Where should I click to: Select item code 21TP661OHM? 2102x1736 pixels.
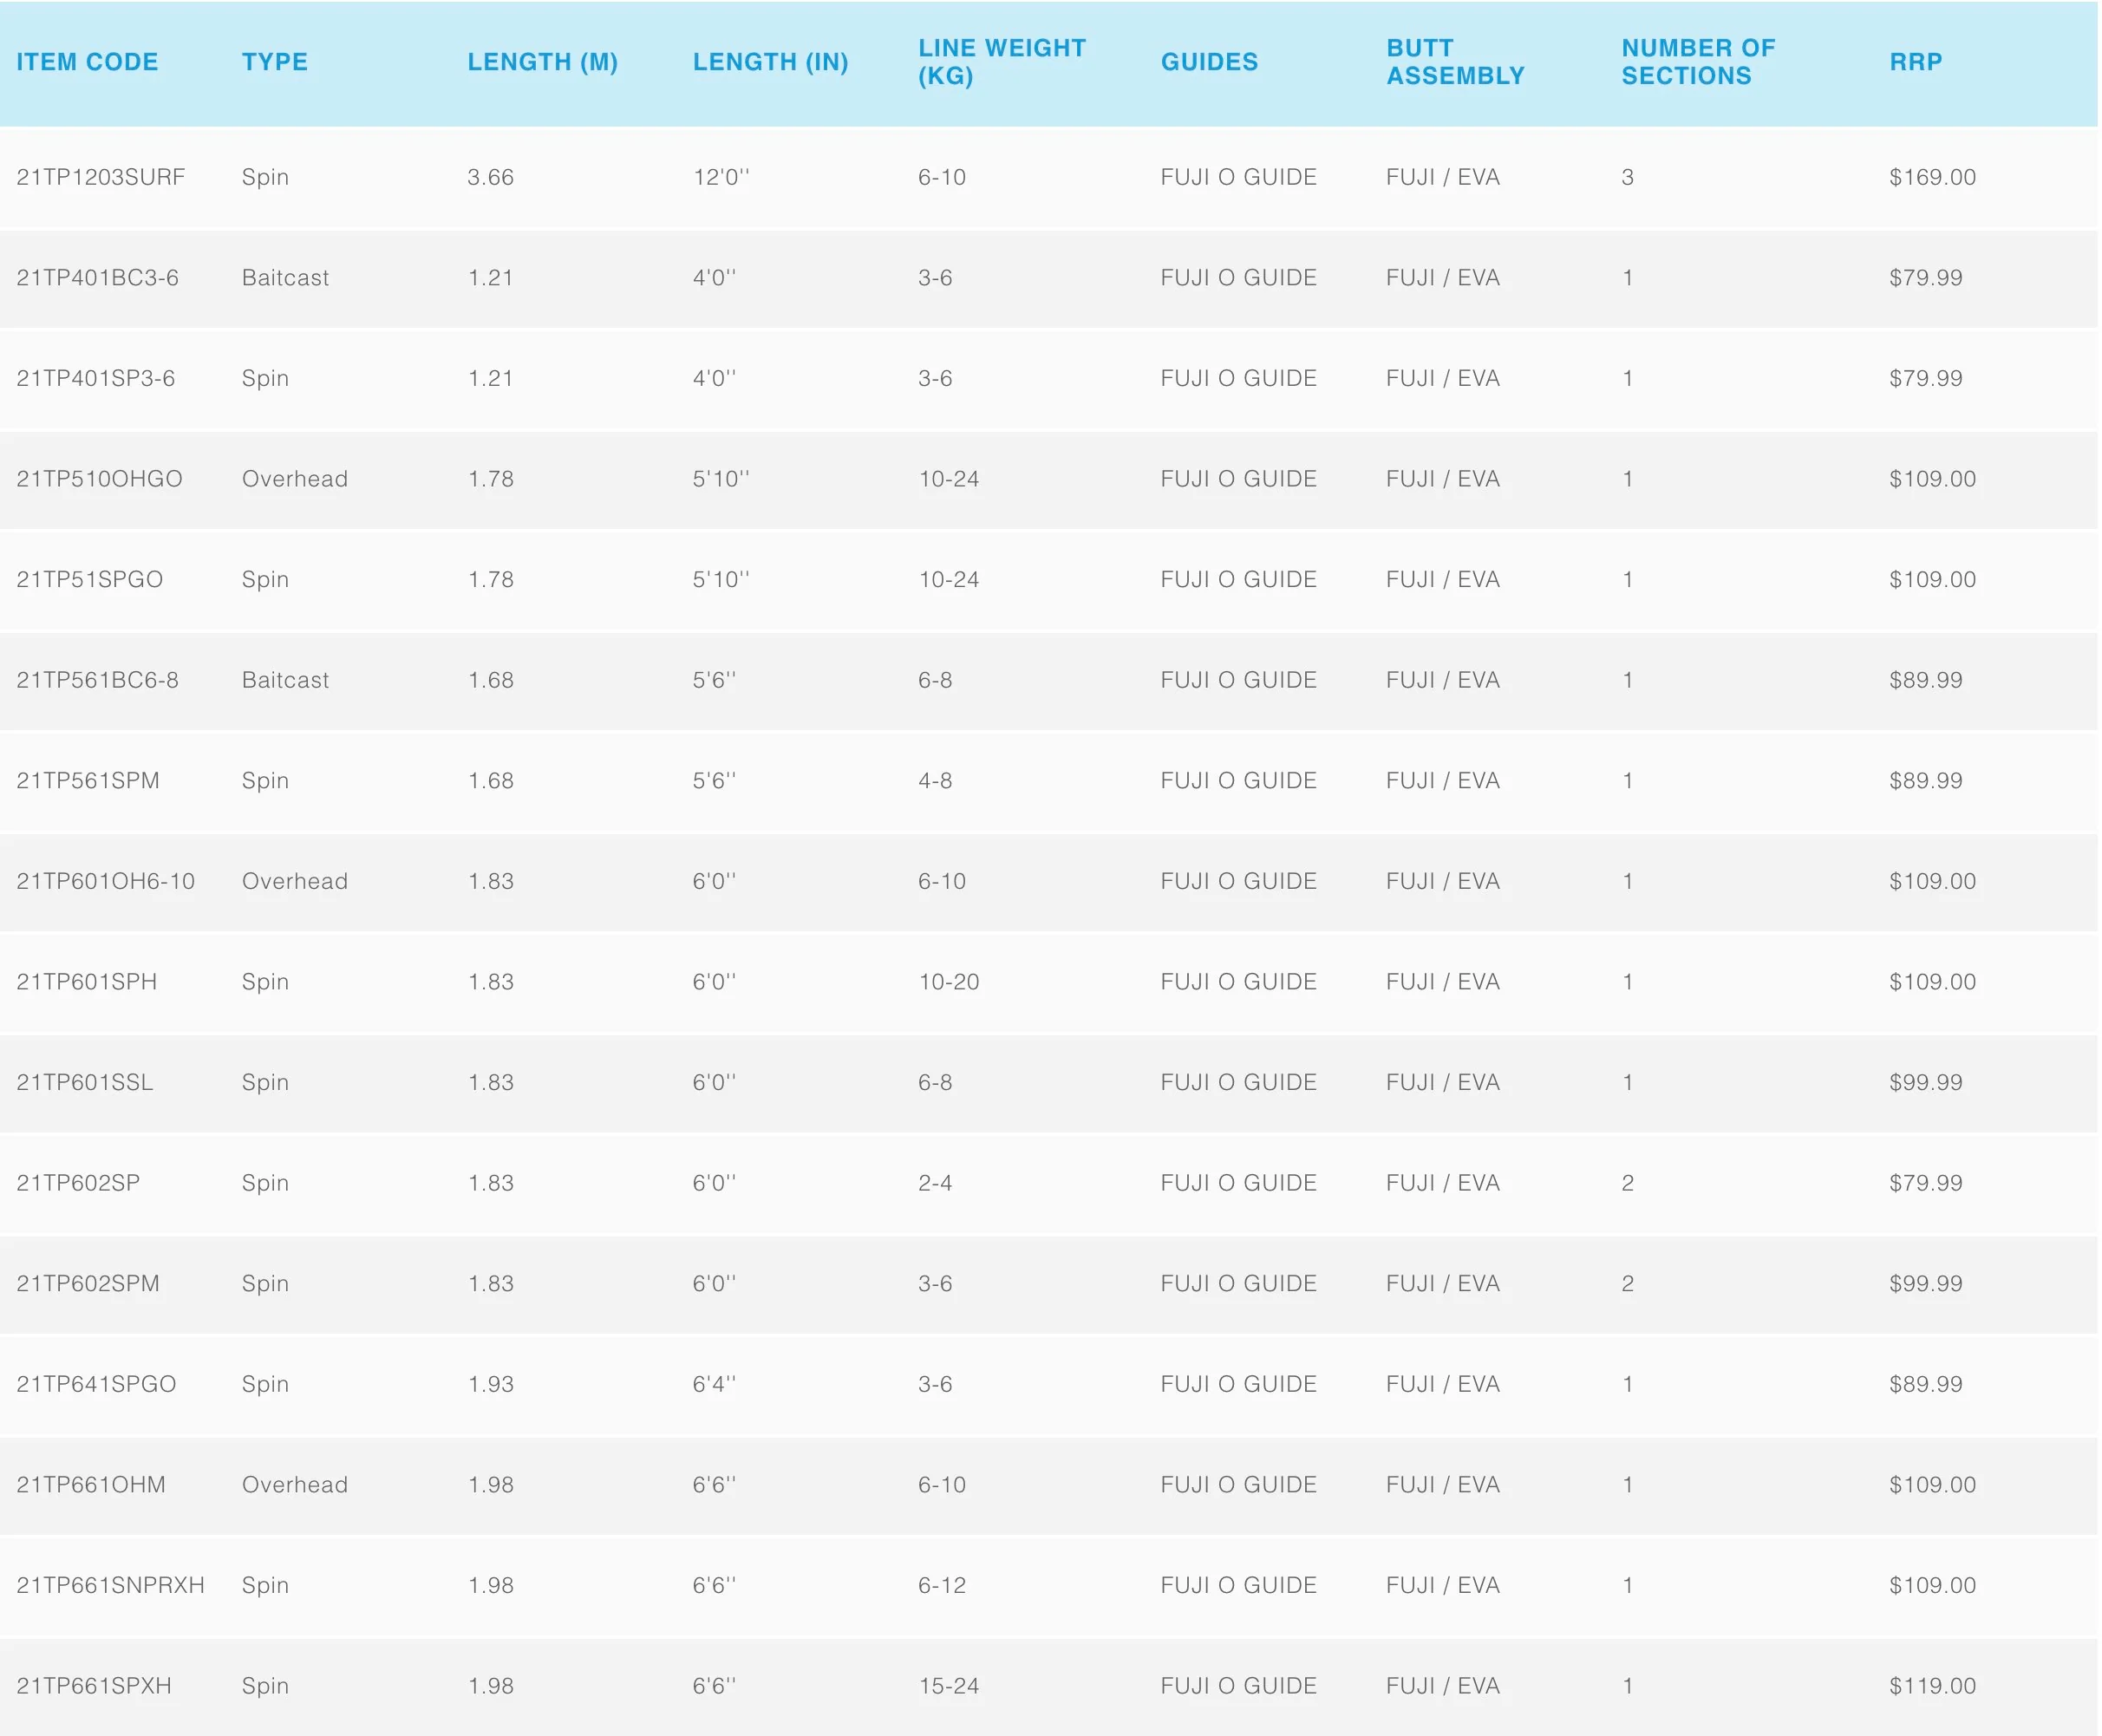(x=91, y=1485)
